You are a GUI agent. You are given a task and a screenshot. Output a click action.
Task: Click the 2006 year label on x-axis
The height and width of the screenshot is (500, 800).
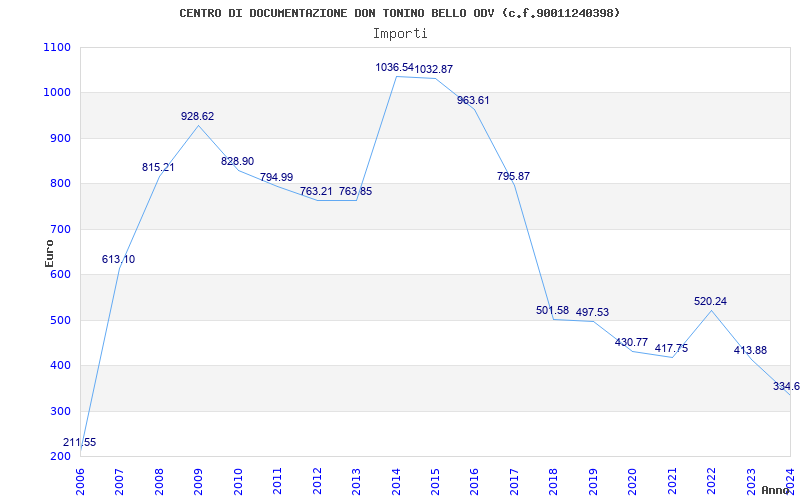[81, 481]
